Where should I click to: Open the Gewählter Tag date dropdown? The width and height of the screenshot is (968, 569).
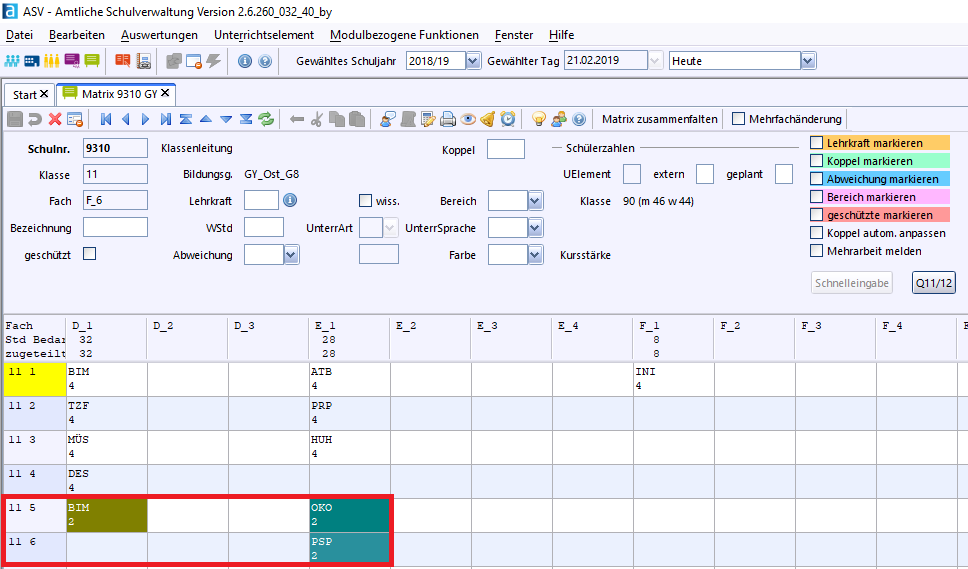point(656,60)
